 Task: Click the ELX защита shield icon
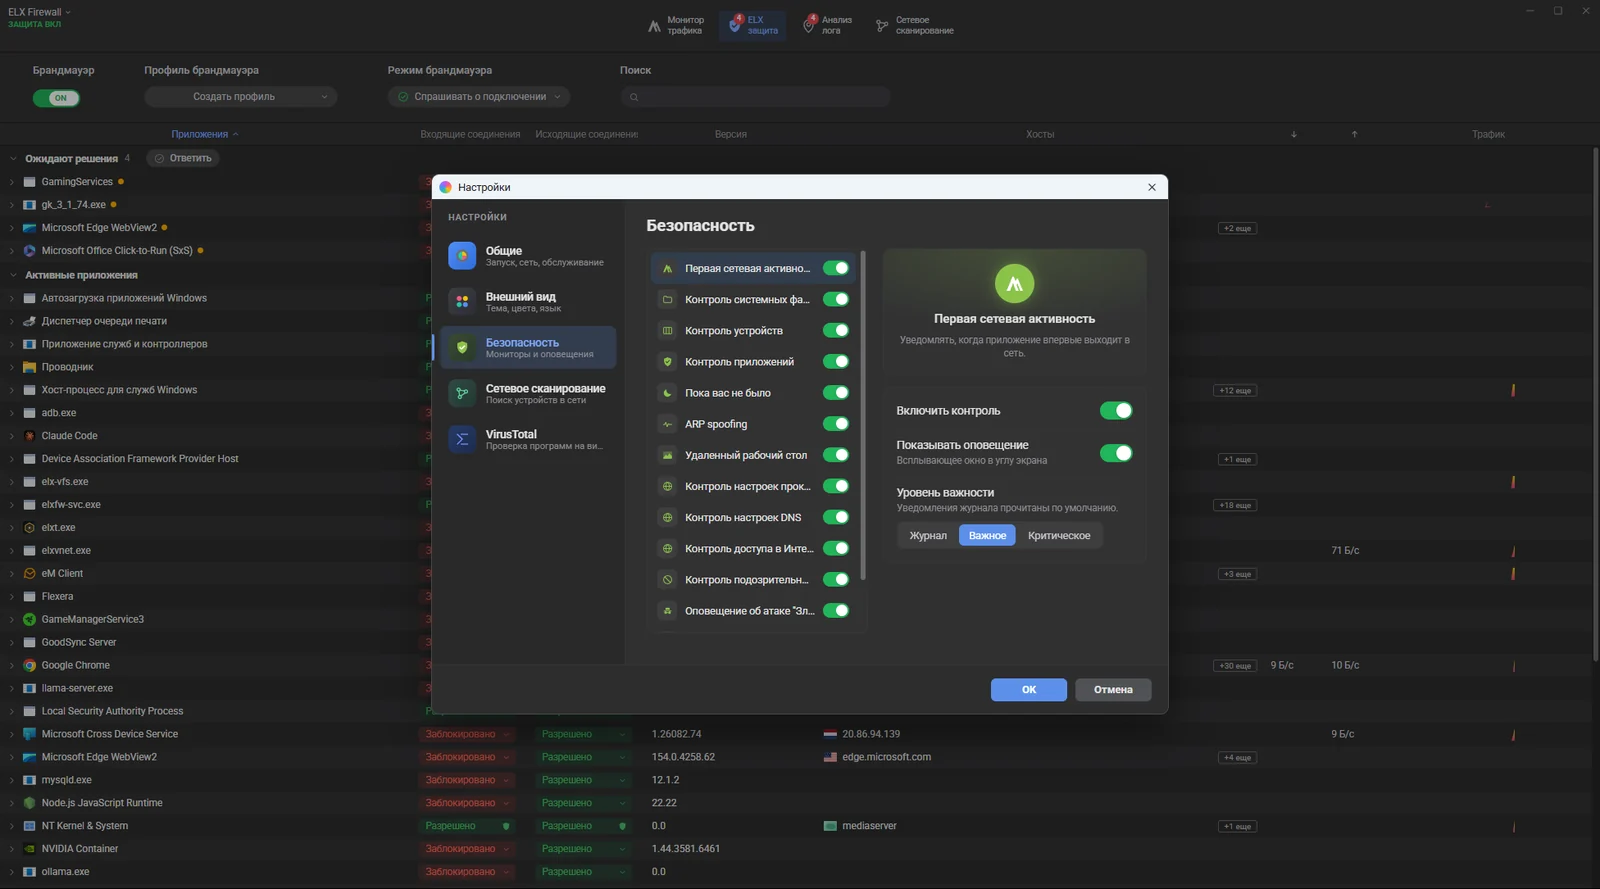point(736,25)
